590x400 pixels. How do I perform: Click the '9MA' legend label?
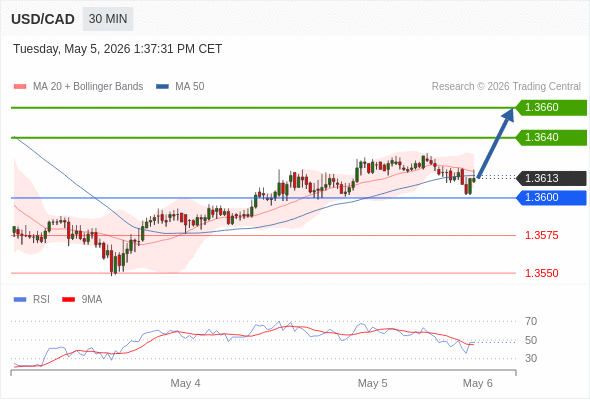click(x=92, y=300)
